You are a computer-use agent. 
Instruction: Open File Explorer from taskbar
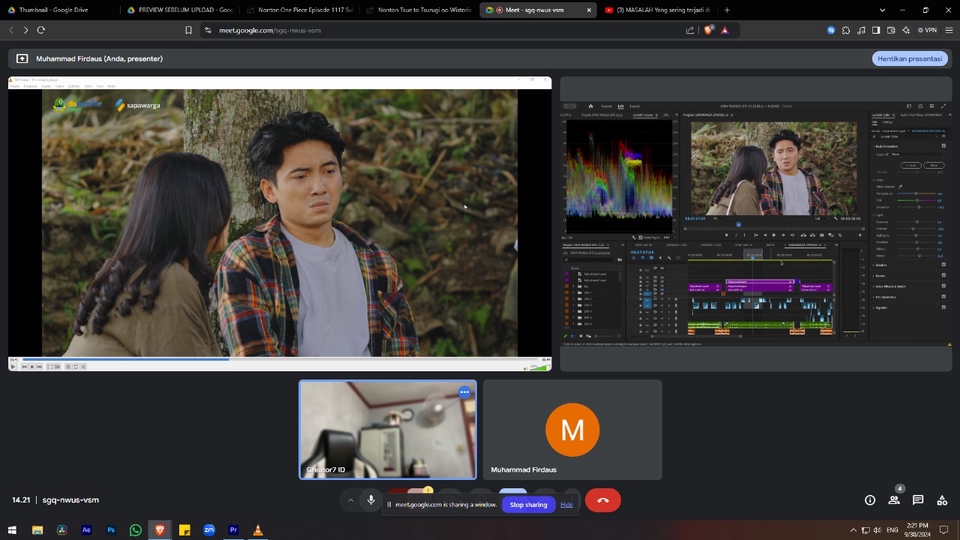click(37, 530)
